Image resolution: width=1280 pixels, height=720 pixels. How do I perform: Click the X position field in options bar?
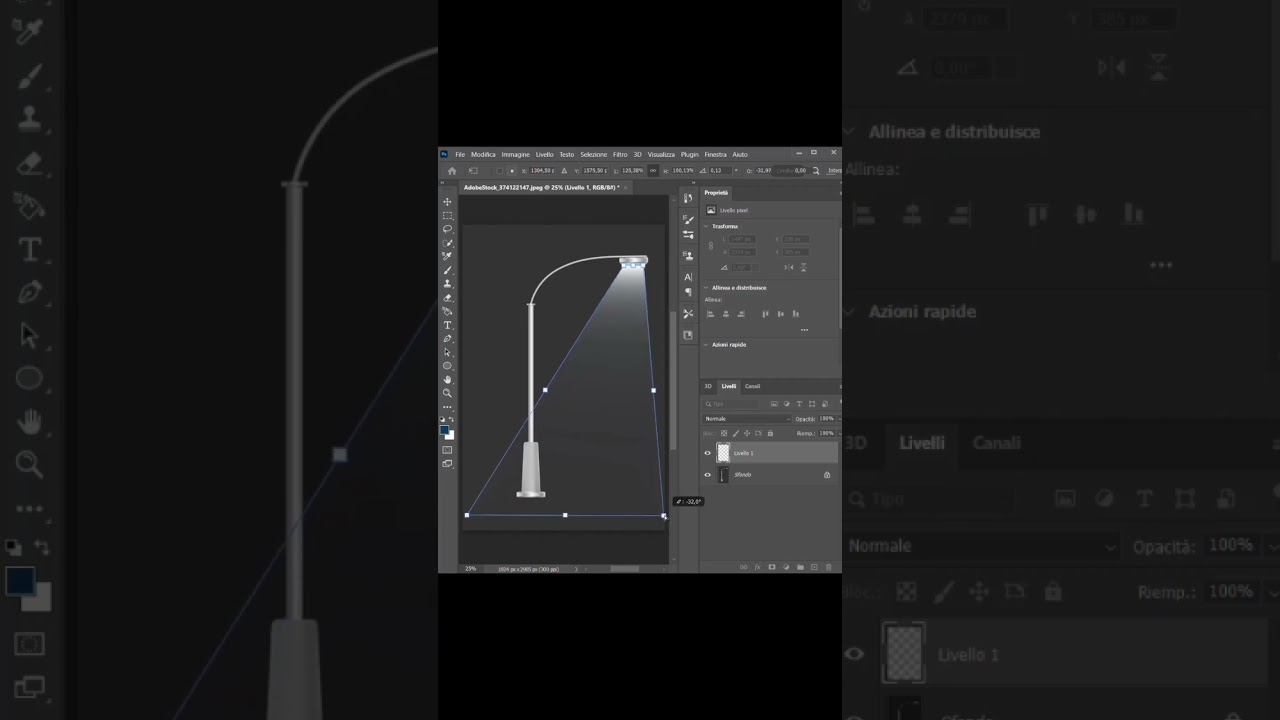coord(542,171)
